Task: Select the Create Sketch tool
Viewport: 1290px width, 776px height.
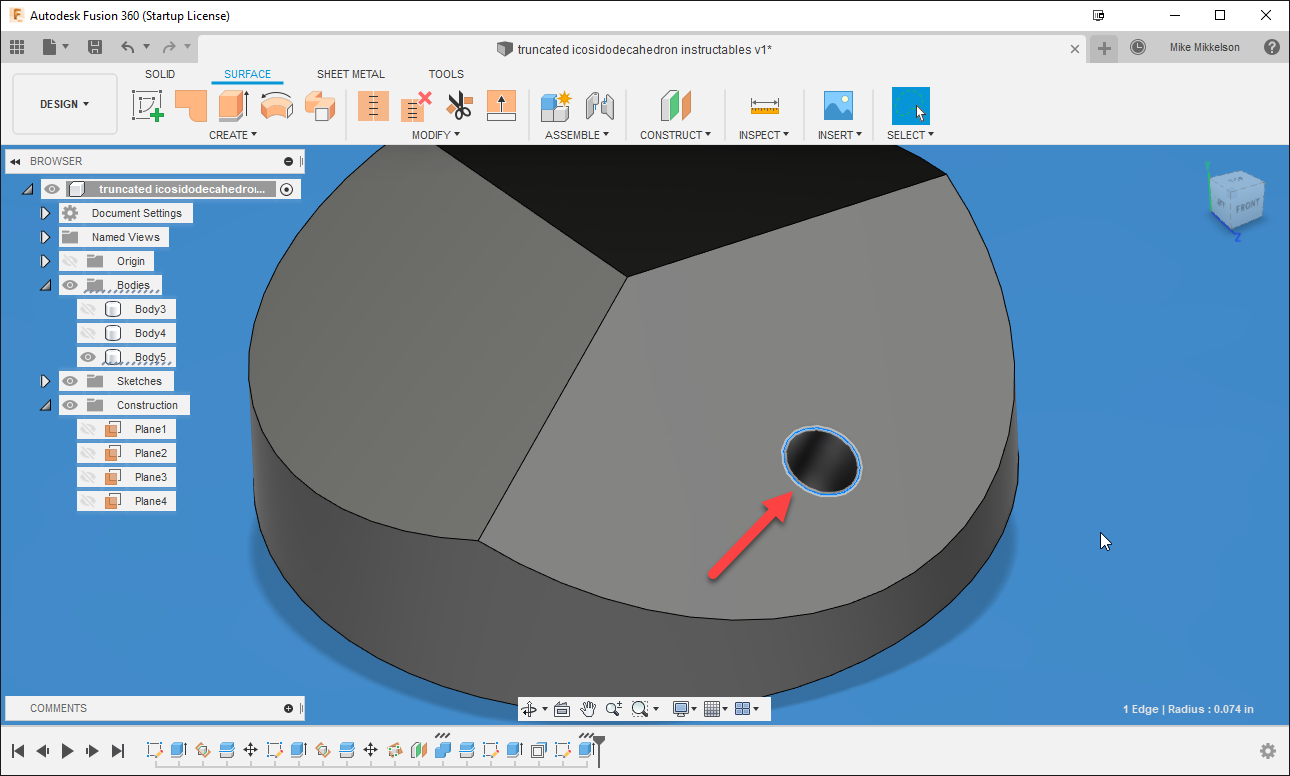Action: 148,106
